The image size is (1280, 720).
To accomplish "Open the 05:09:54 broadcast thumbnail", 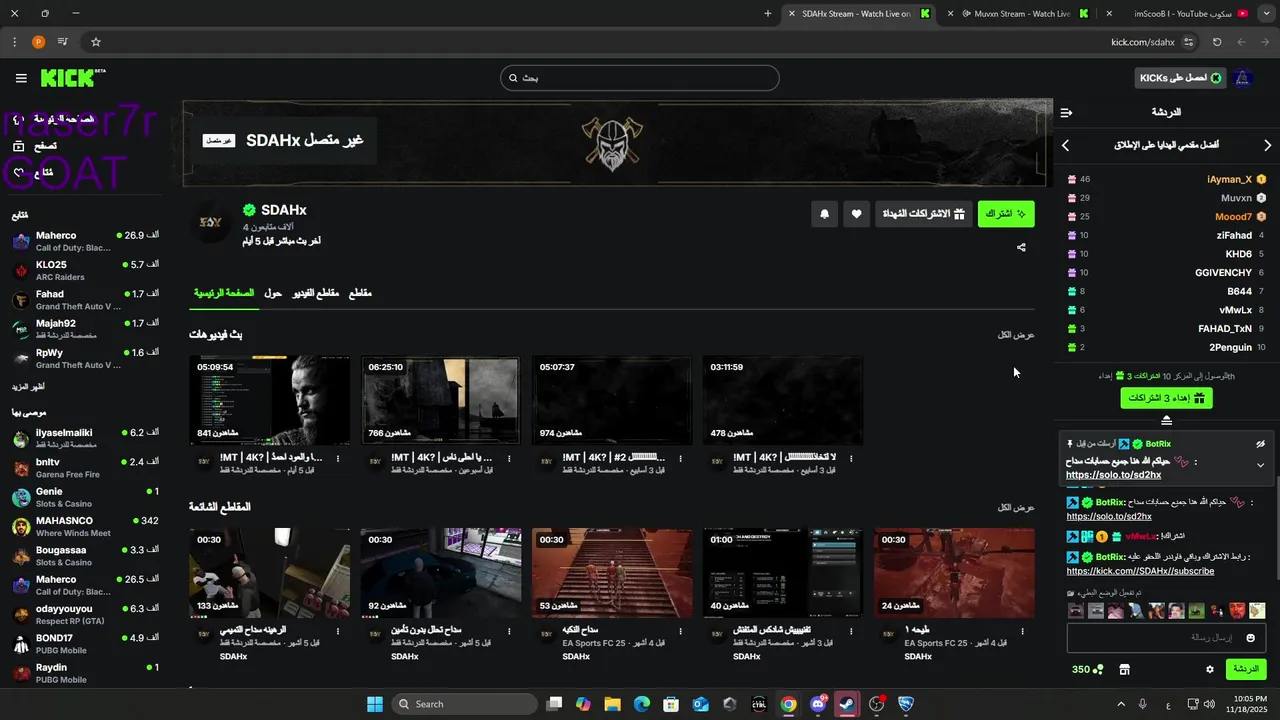I will pos(270,400).
